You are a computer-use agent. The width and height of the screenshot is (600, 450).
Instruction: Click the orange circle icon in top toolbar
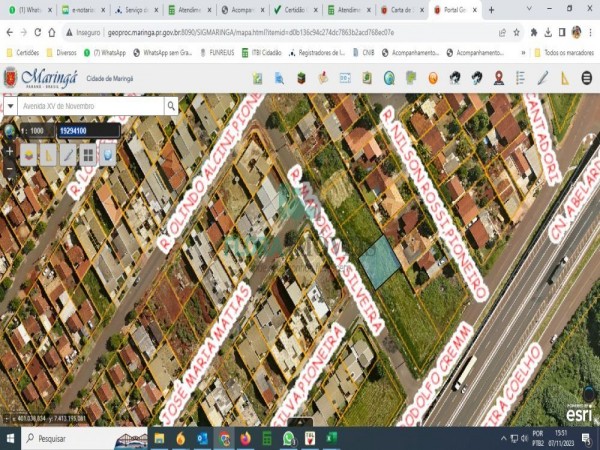432,77
